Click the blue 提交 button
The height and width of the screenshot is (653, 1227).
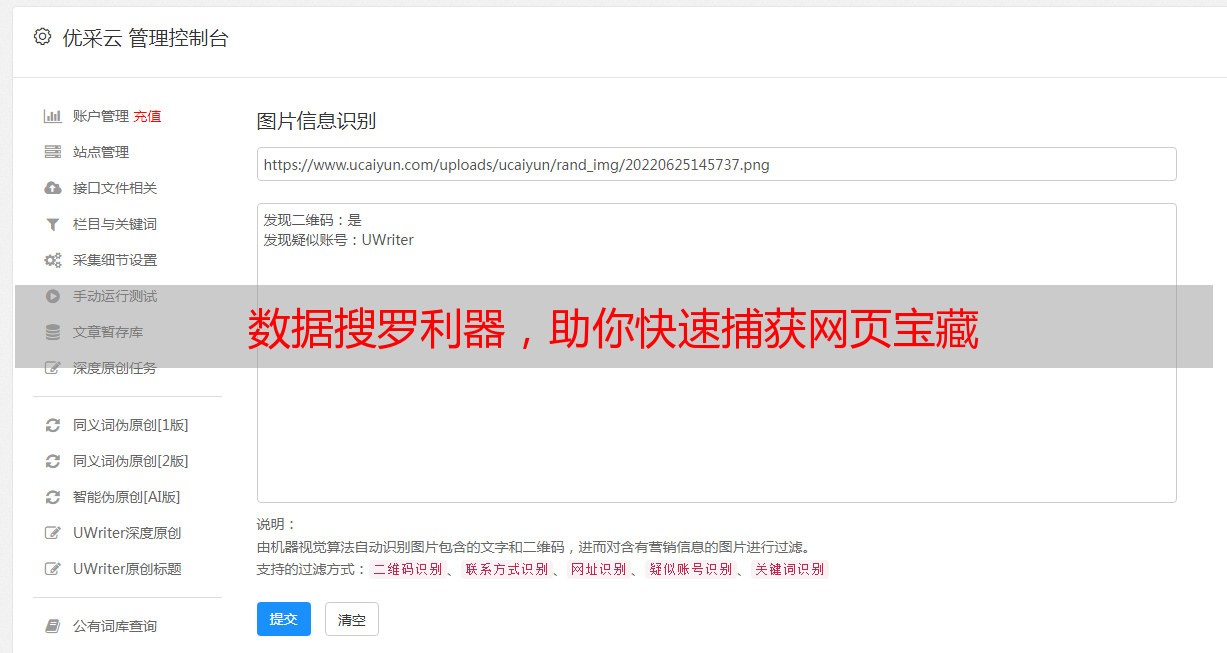pos(284,619)
